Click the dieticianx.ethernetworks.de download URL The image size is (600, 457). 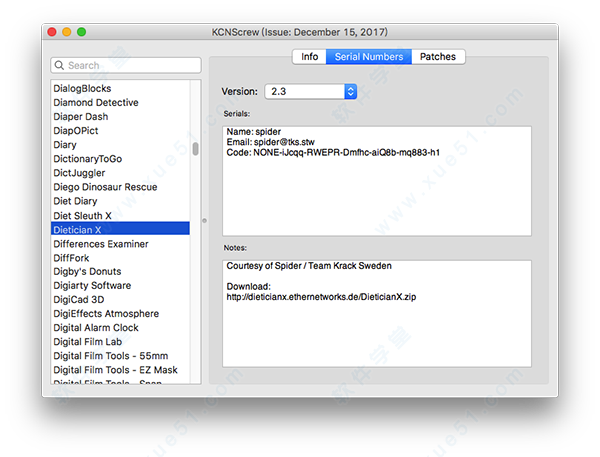[x=321, y=297]
